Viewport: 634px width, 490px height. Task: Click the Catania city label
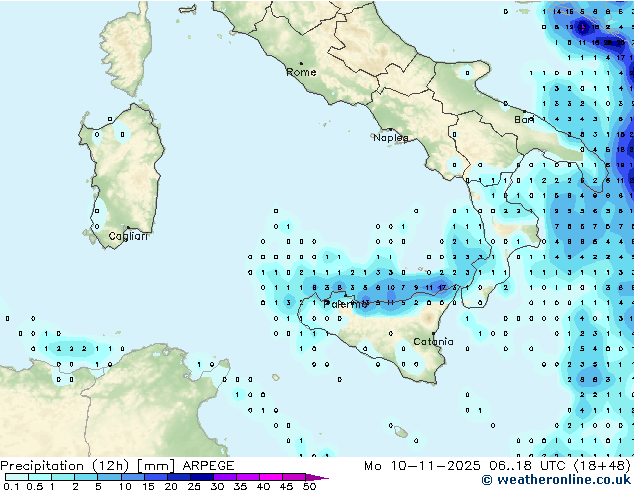[433, 342]
